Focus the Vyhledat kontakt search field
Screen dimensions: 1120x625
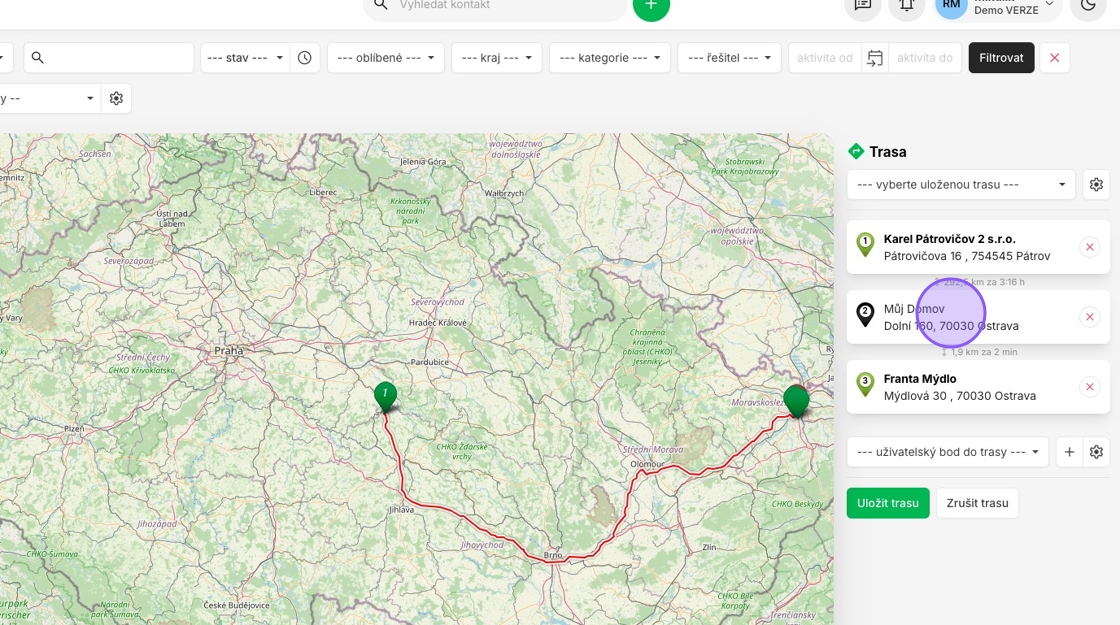coord(496,6)
